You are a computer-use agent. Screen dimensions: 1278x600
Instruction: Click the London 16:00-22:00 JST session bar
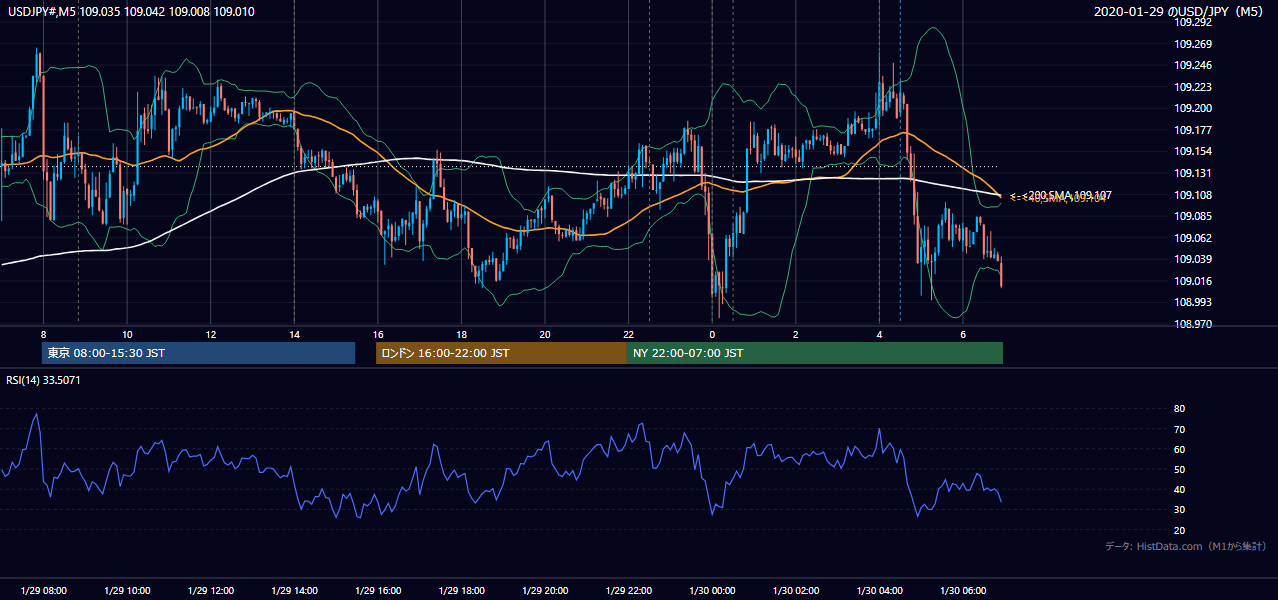click(x=501, y=353)
